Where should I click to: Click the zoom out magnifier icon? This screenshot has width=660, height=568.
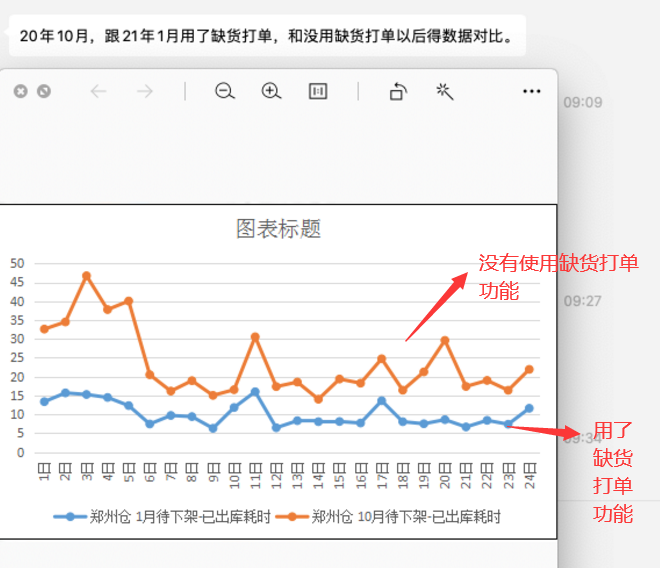225,91
